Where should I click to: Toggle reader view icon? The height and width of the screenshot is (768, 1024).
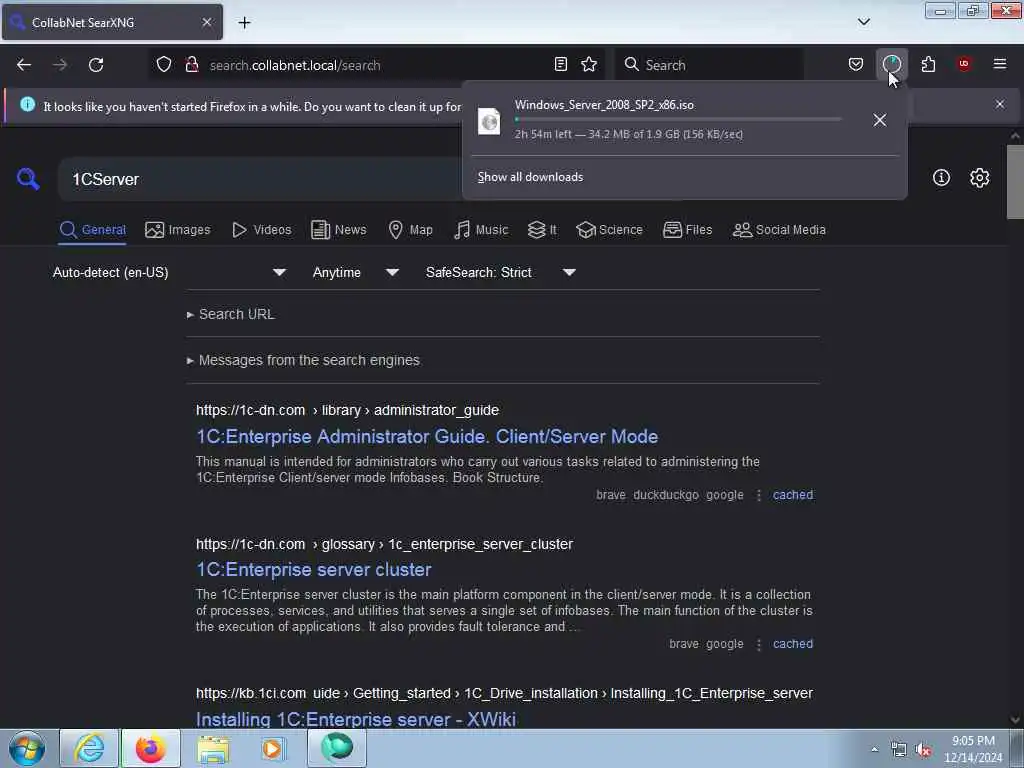click(560, 64)
